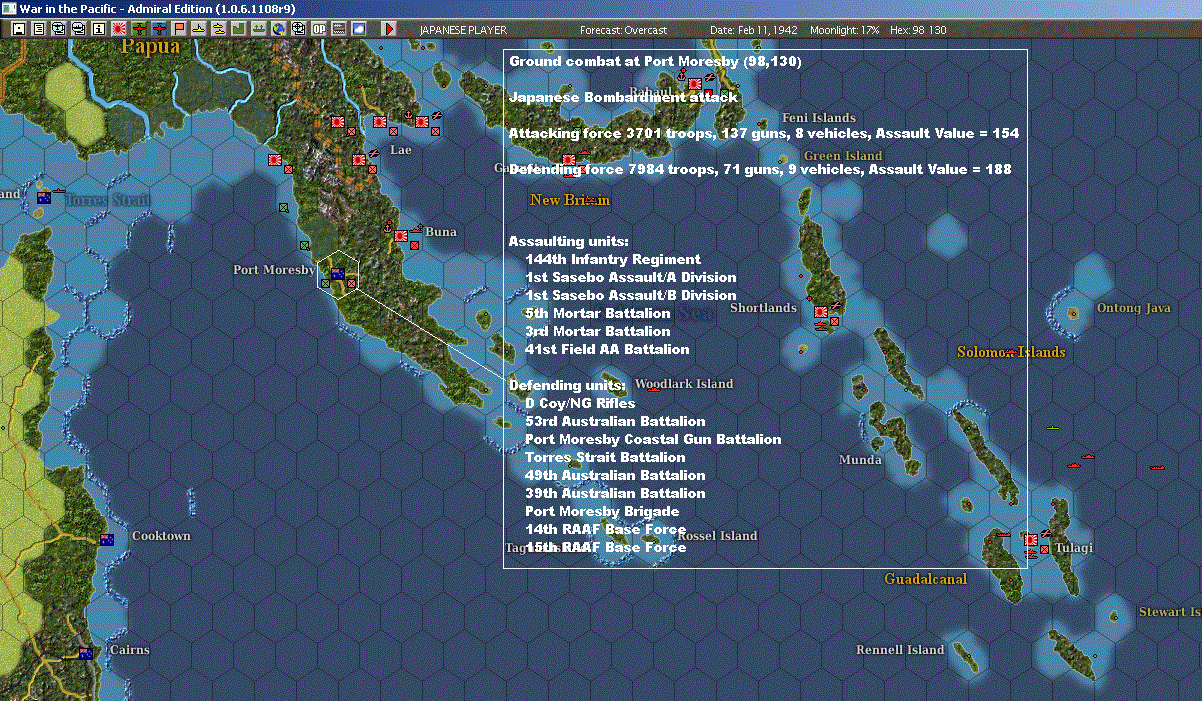Select the Australian flag at Cooktown
Viewport: 1202px width, 701px height.
tap(107, 539)
